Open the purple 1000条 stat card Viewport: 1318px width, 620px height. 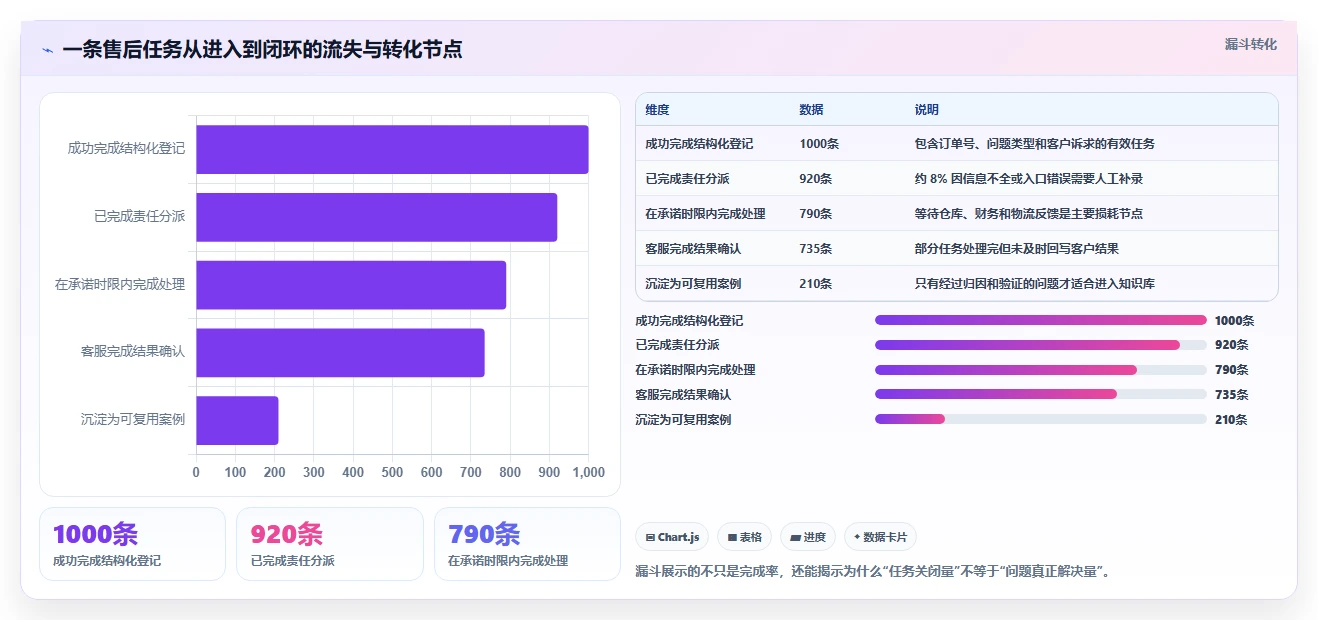click(132, 544)
